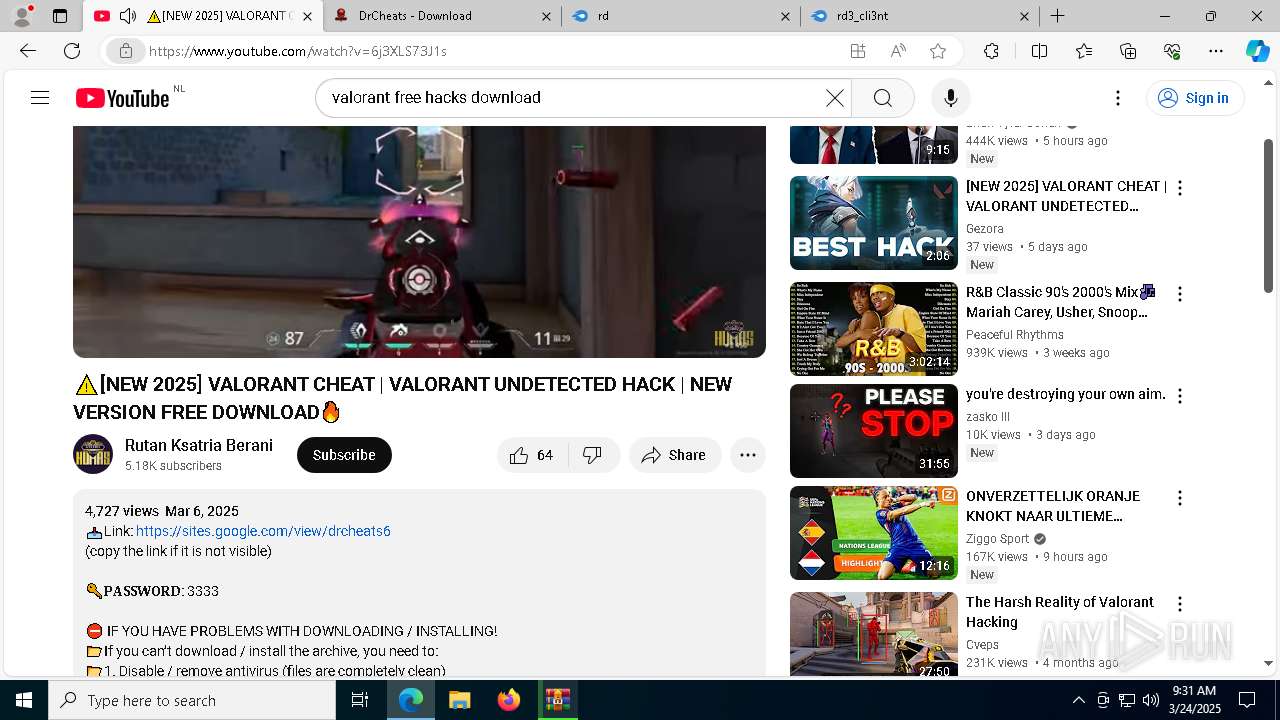Open Task View on taskbar
The width and height of the screenshot is (1280, 720).
tap(360, 700)
